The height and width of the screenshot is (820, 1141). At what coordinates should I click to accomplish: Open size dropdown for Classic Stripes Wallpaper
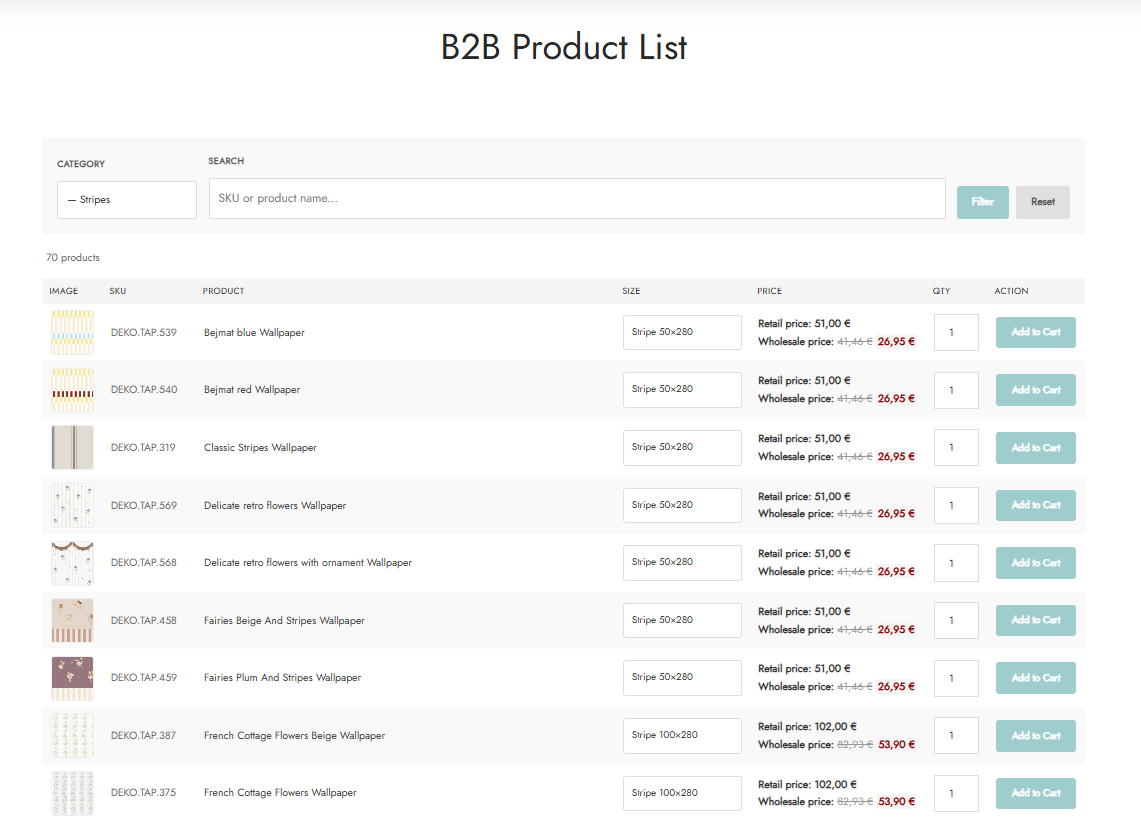(682, 447)
